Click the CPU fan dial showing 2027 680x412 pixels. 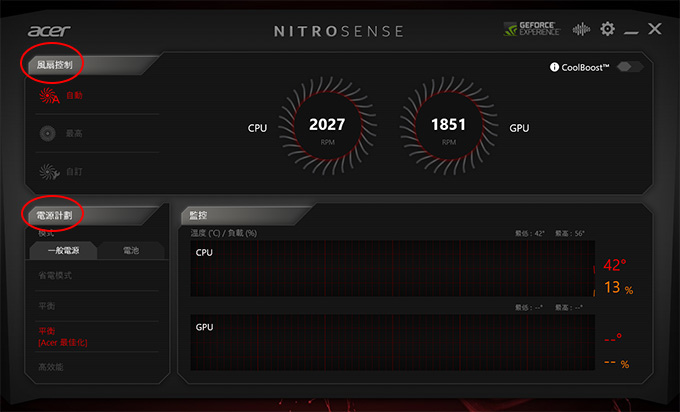click(x=327, y=126)
